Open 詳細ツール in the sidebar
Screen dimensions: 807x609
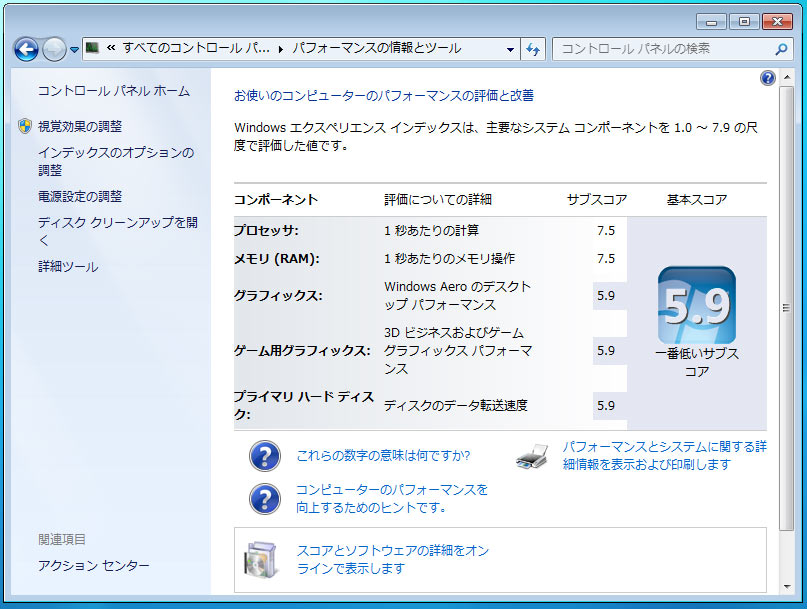point(68,267)
